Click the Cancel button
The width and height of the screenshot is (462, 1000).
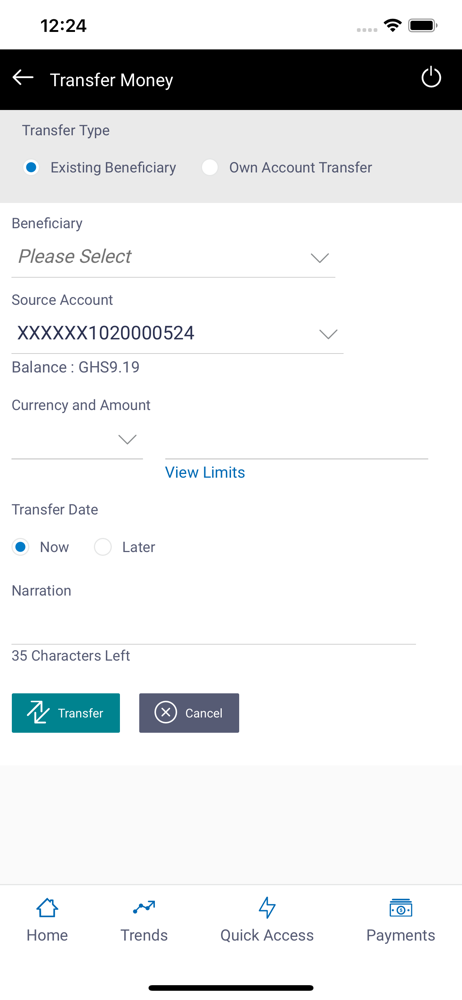pyautogui.click(x=189, y=713)
